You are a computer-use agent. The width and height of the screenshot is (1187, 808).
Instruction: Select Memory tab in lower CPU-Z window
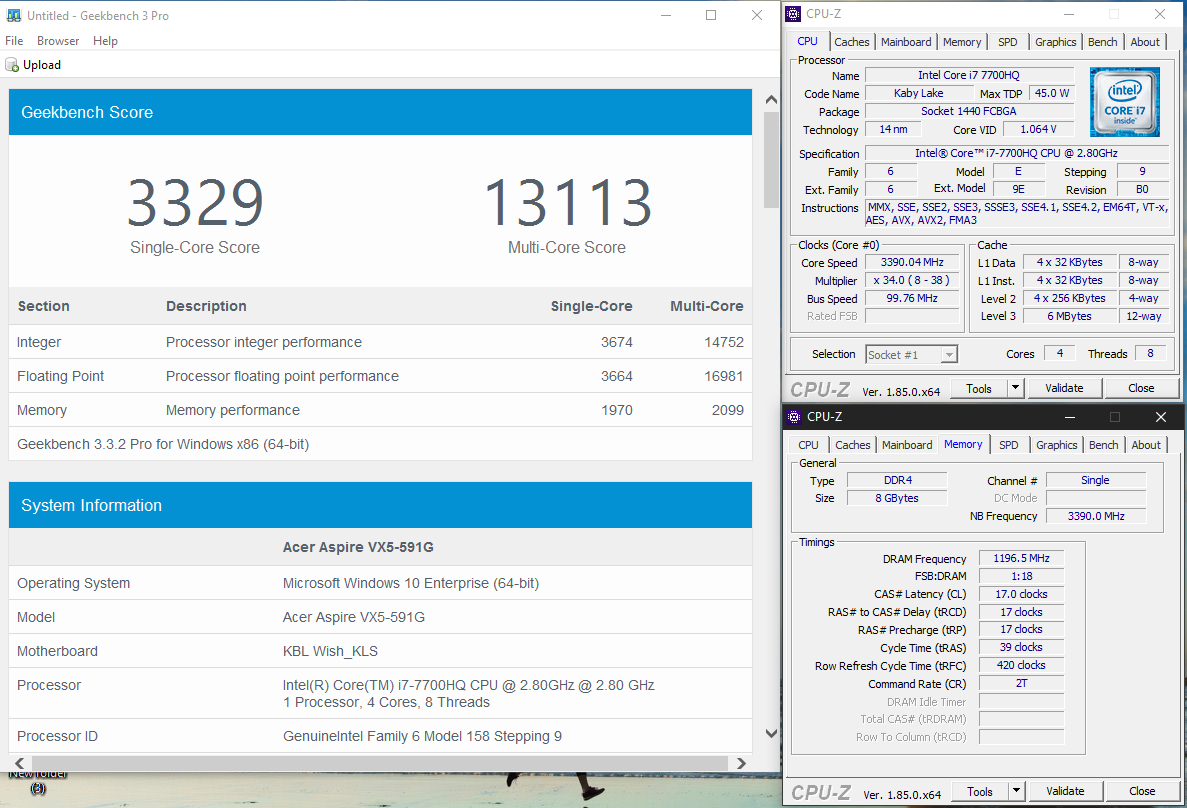963,445
